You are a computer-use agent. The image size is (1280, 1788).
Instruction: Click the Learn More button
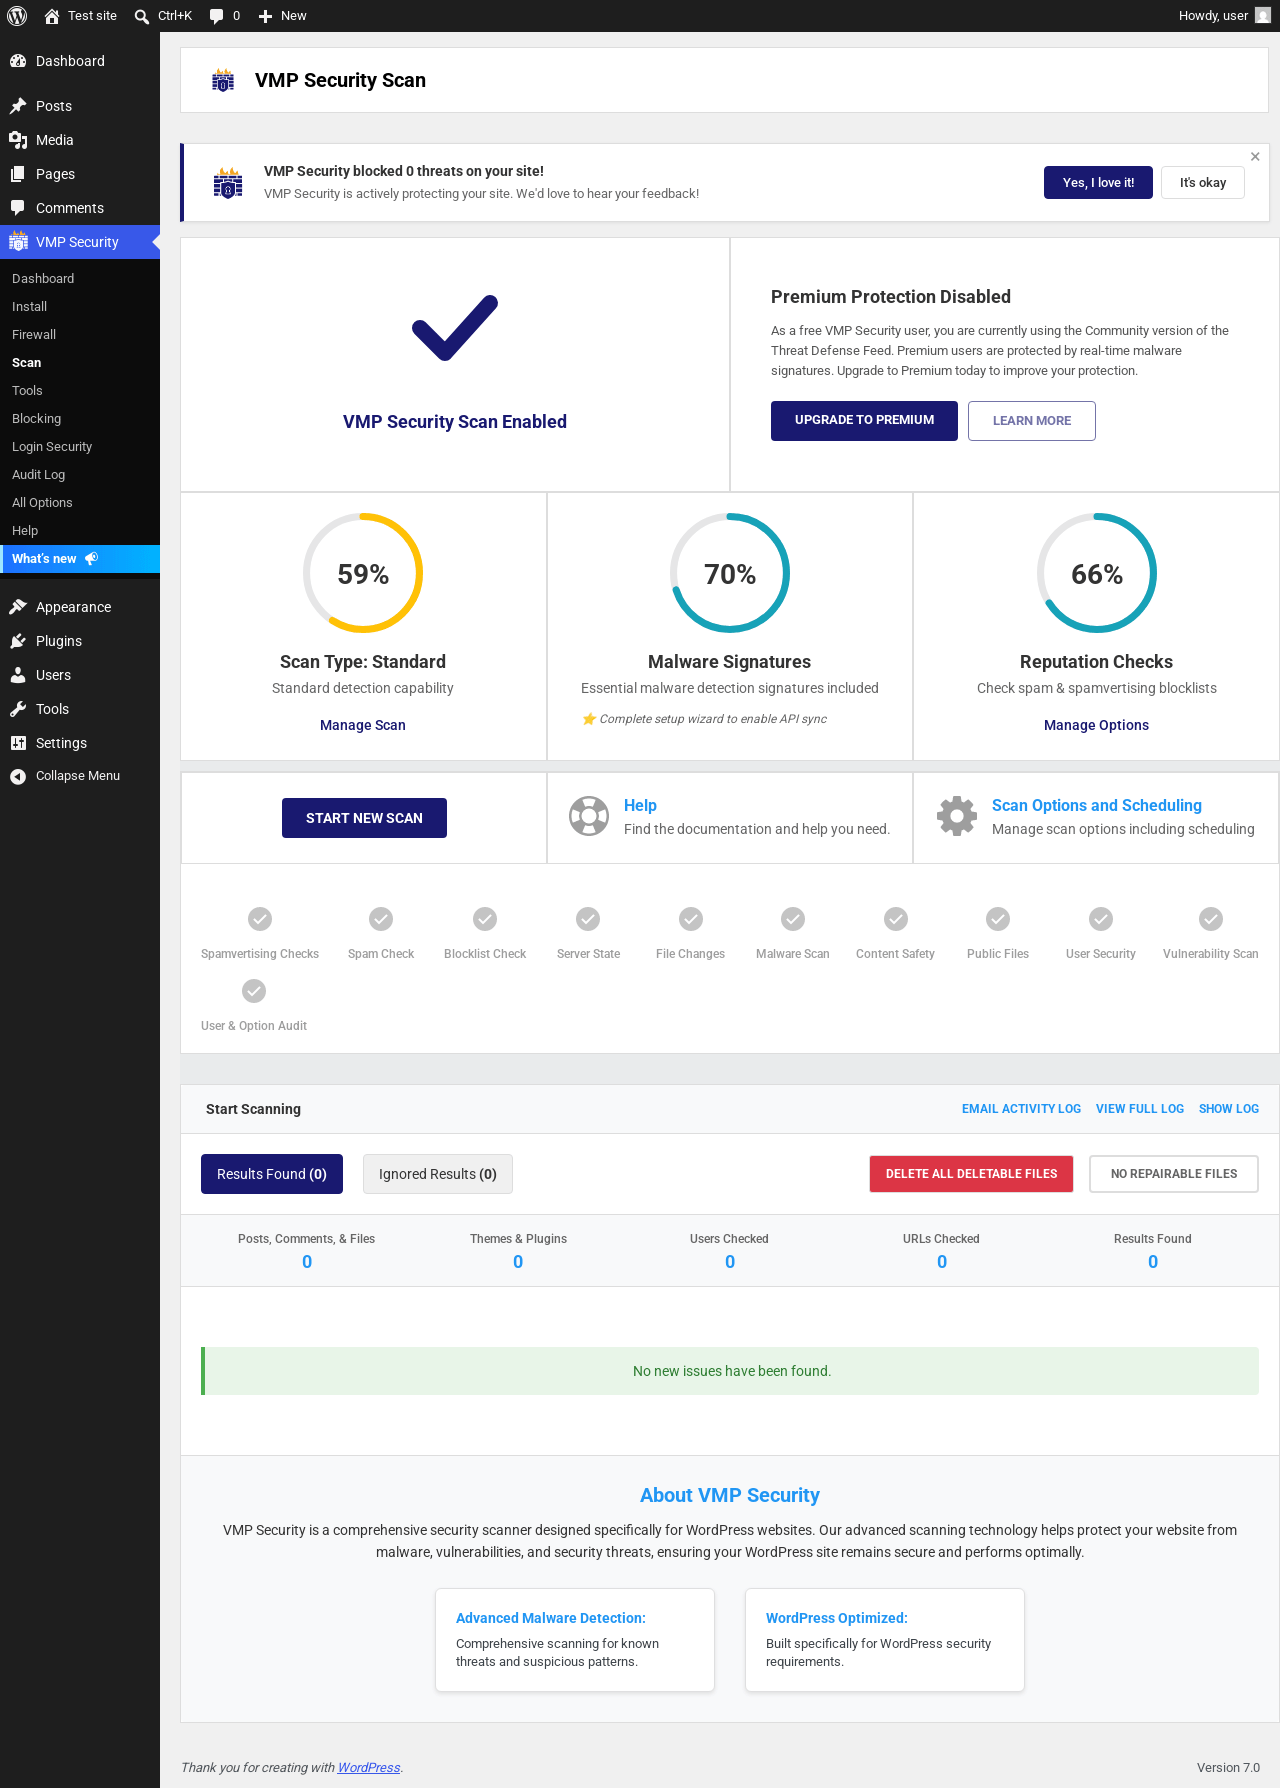pyautogui.click(x=1032, y=421)
